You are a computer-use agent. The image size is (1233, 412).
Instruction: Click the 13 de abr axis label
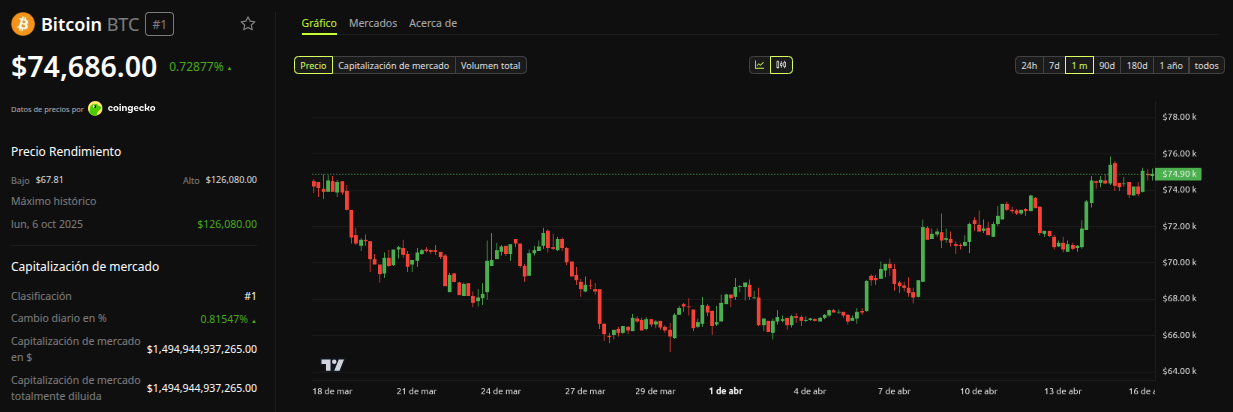[1064, 391]
